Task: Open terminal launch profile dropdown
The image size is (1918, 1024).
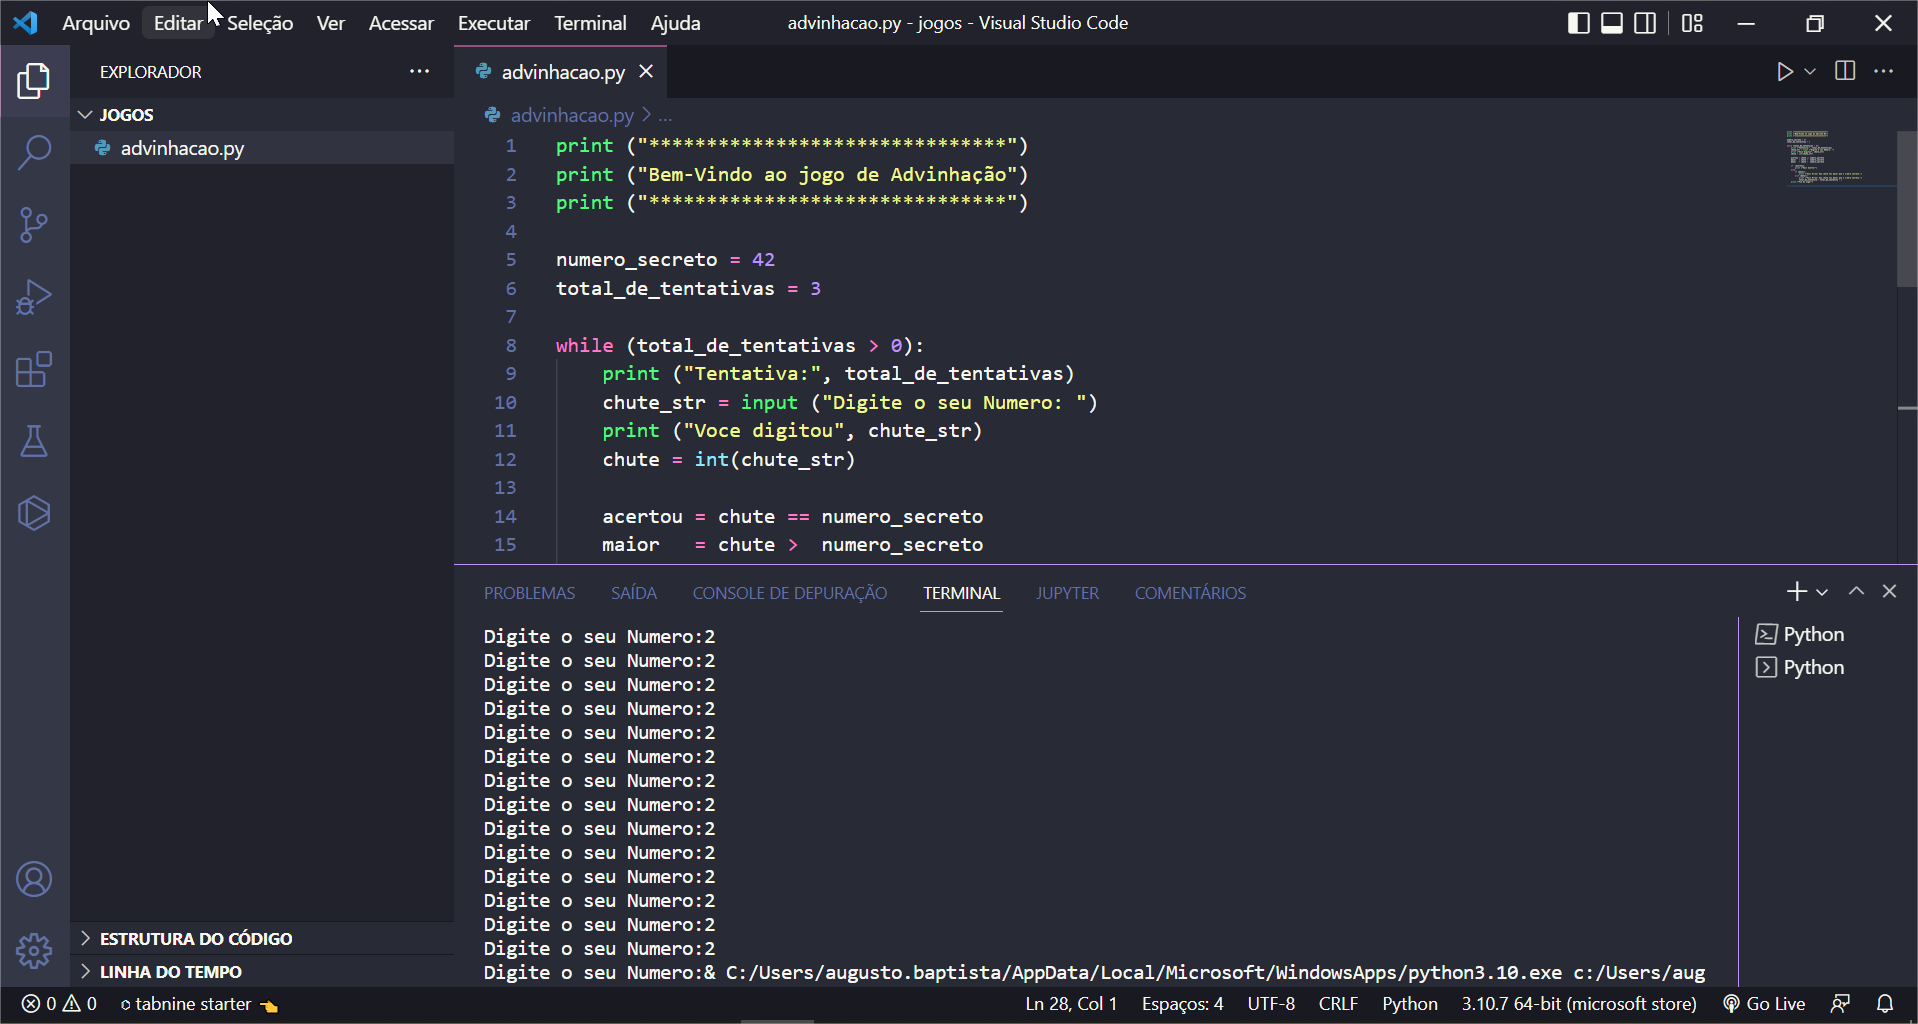Action: [1822, 592]
